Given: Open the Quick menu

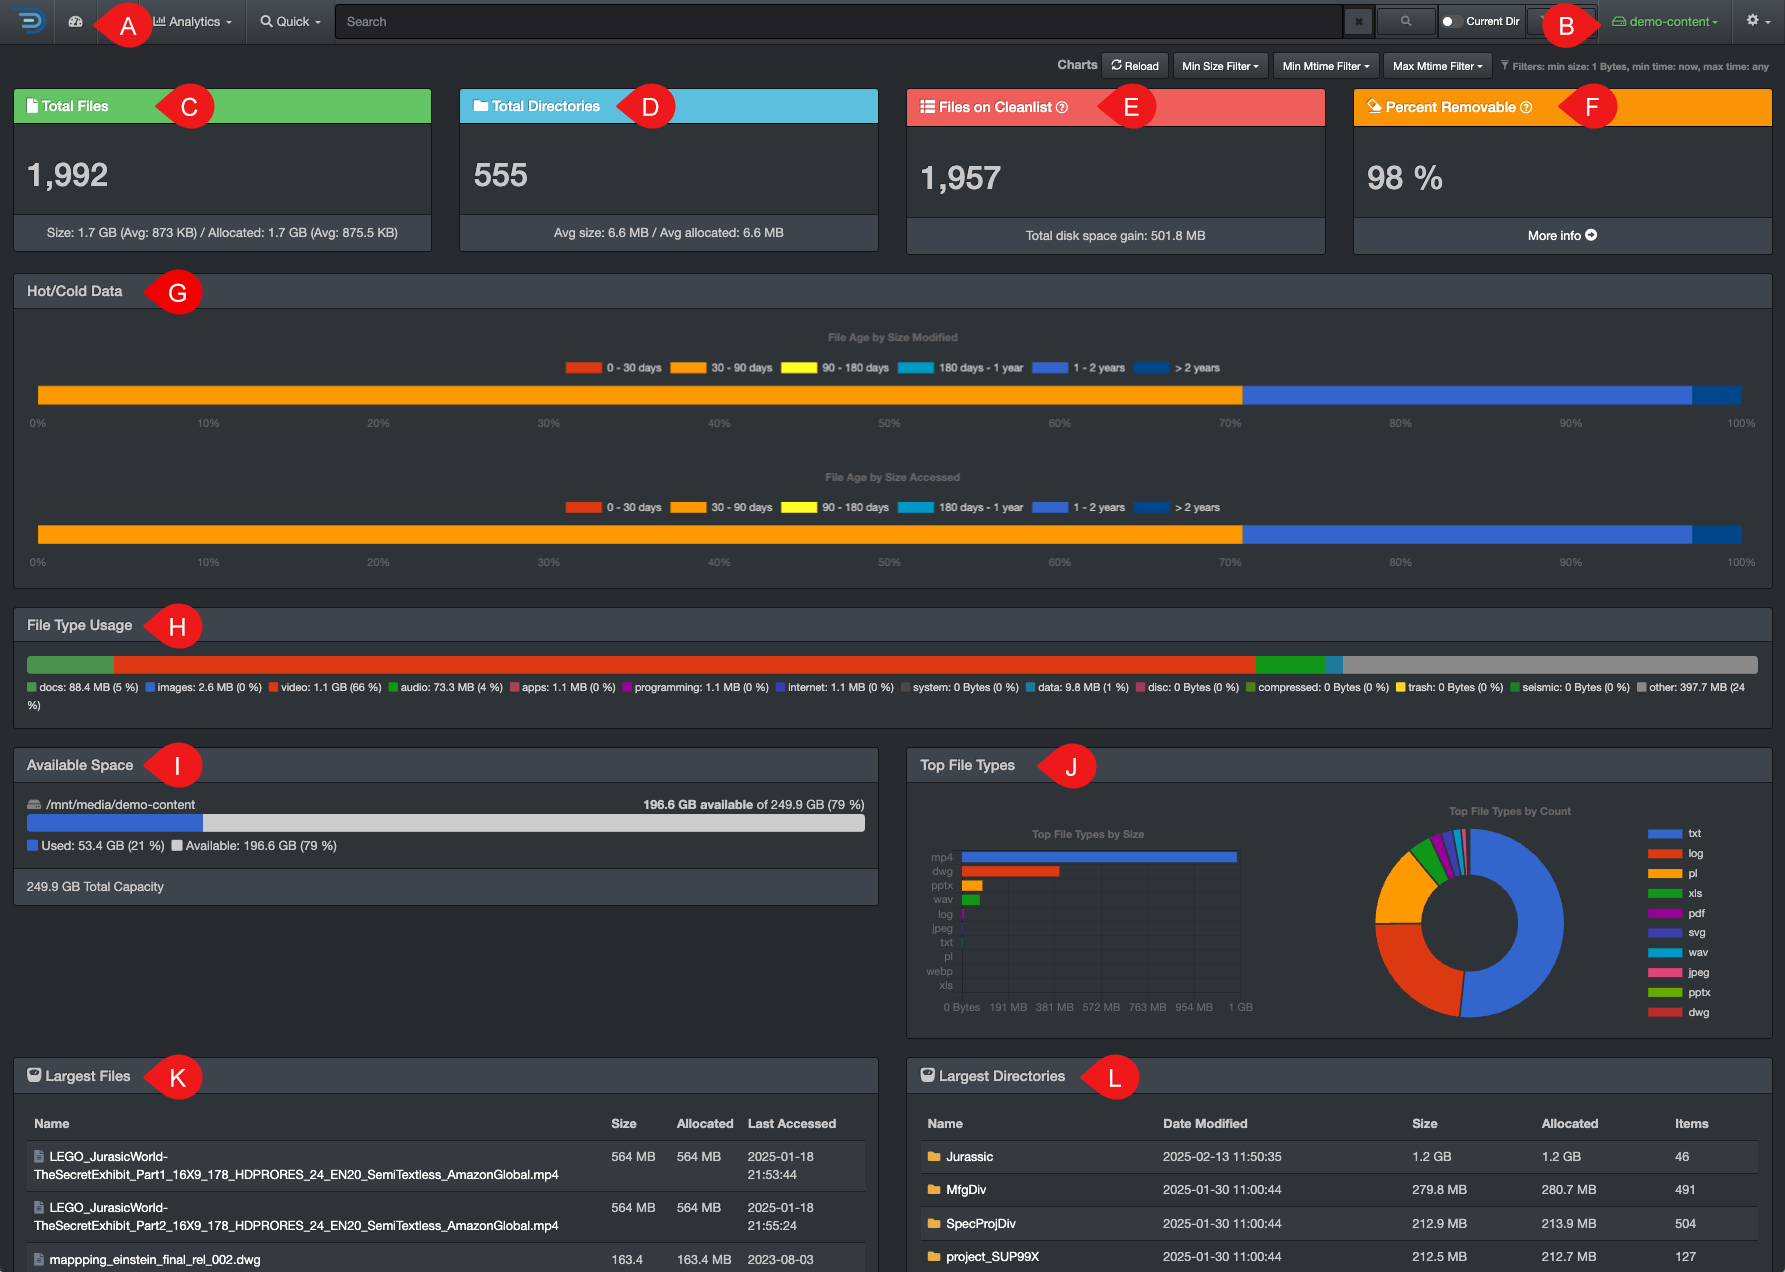Looking at the screenshot, I should coord(289,21).
